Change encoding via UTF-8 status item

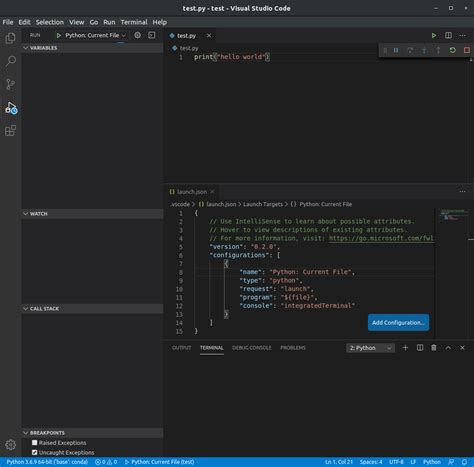(x=396, y=462)
